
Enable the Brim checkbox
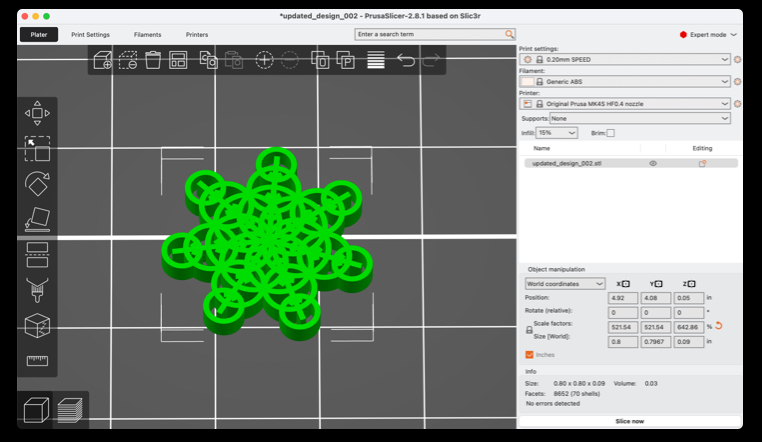coord(610,133)
